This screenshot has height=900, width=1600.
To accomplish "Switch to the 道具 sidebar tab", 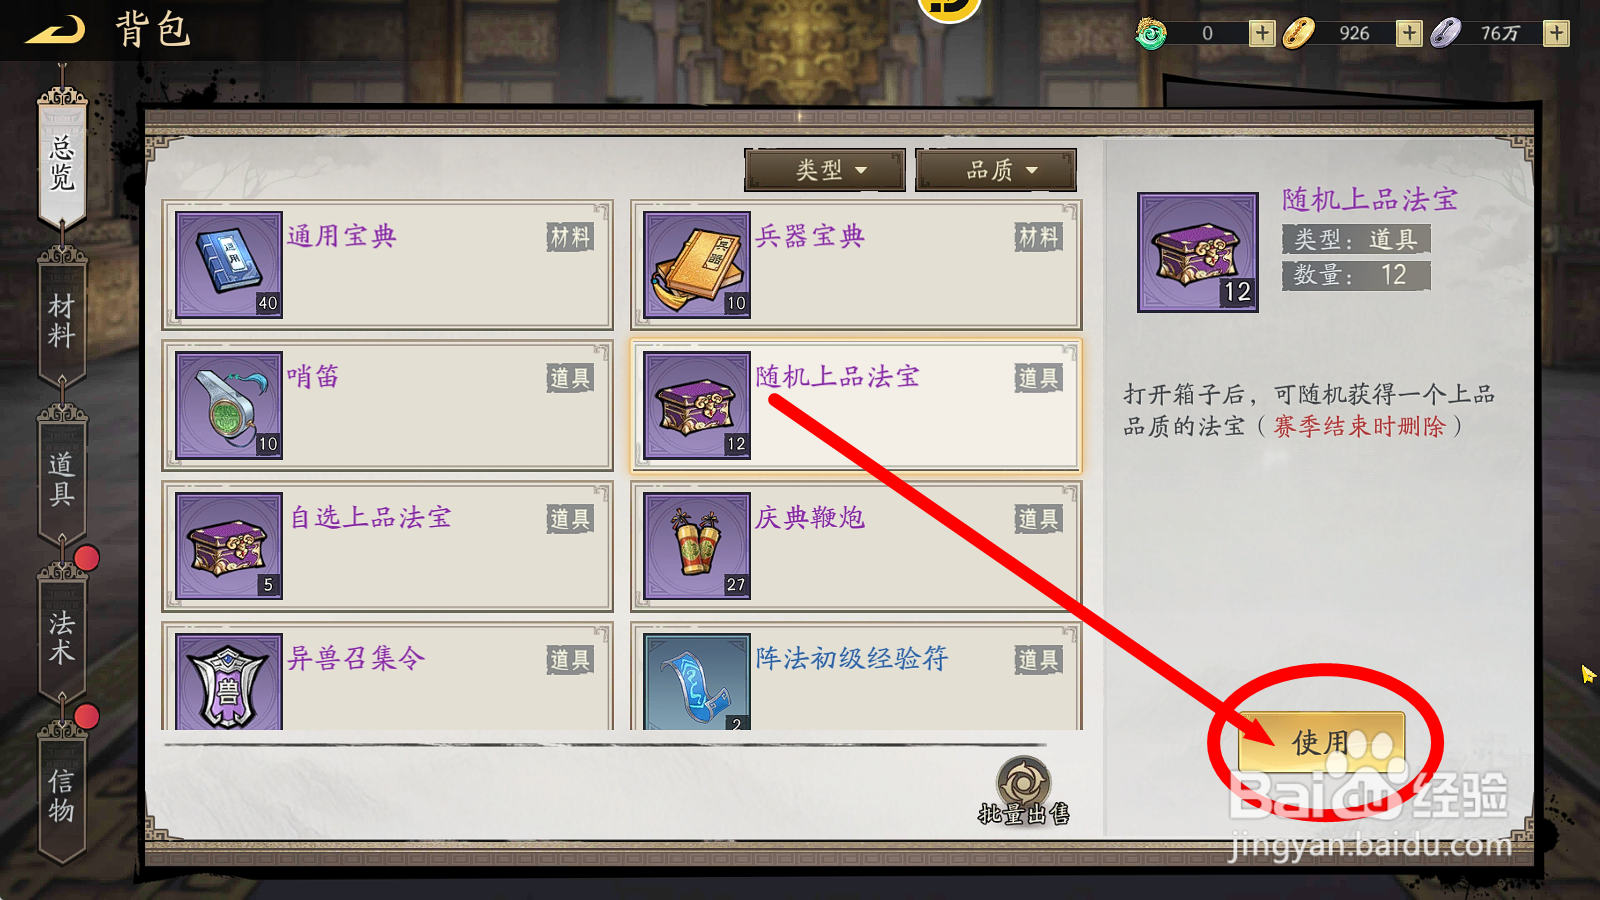I will coord(62,478).
